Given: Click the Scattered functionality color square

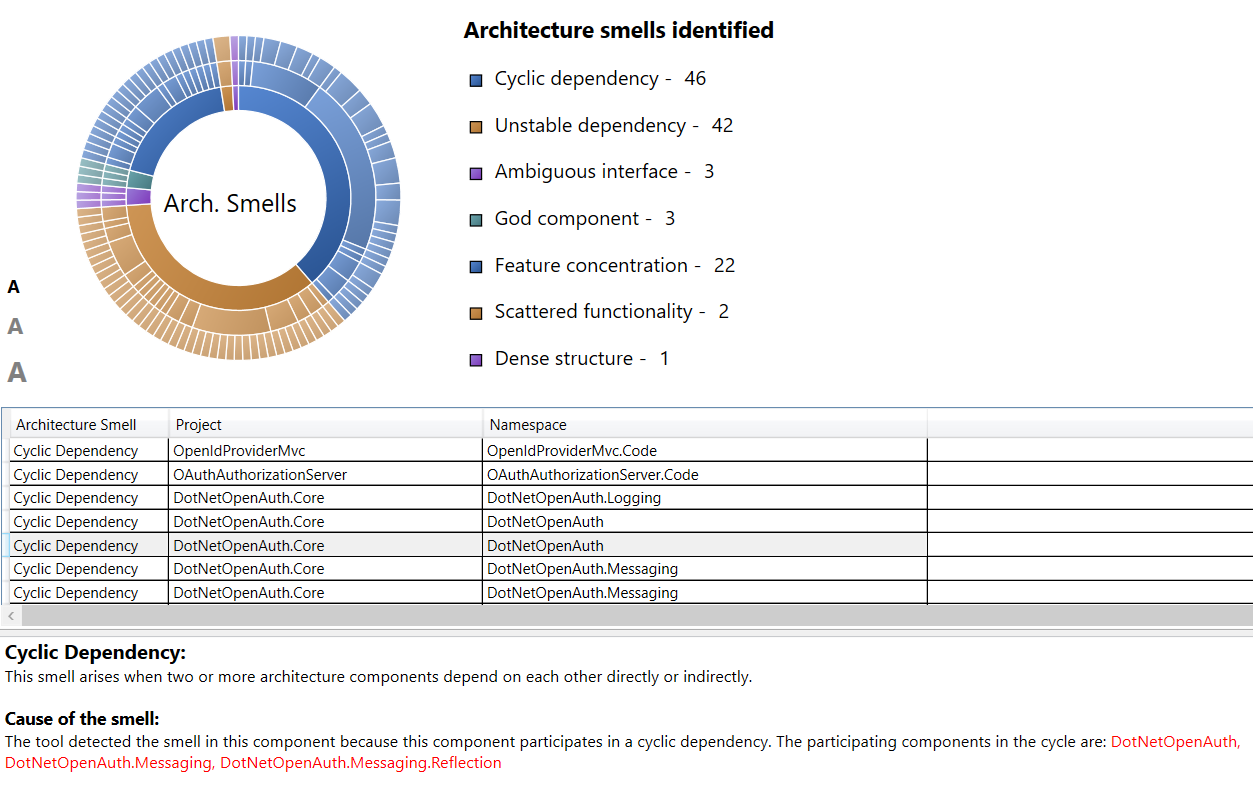Looking at the screenshot, I should (x=475, y=312).
